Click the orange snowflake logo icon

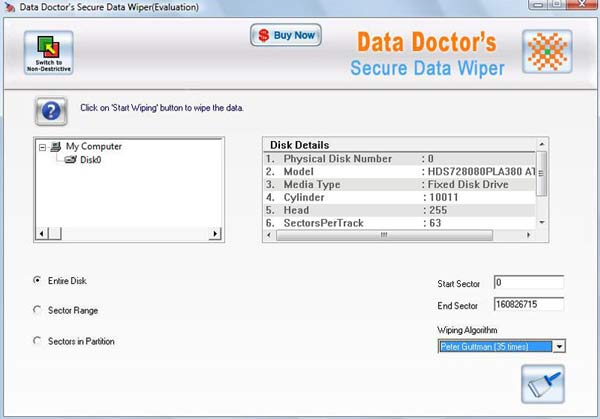[547, 52]
